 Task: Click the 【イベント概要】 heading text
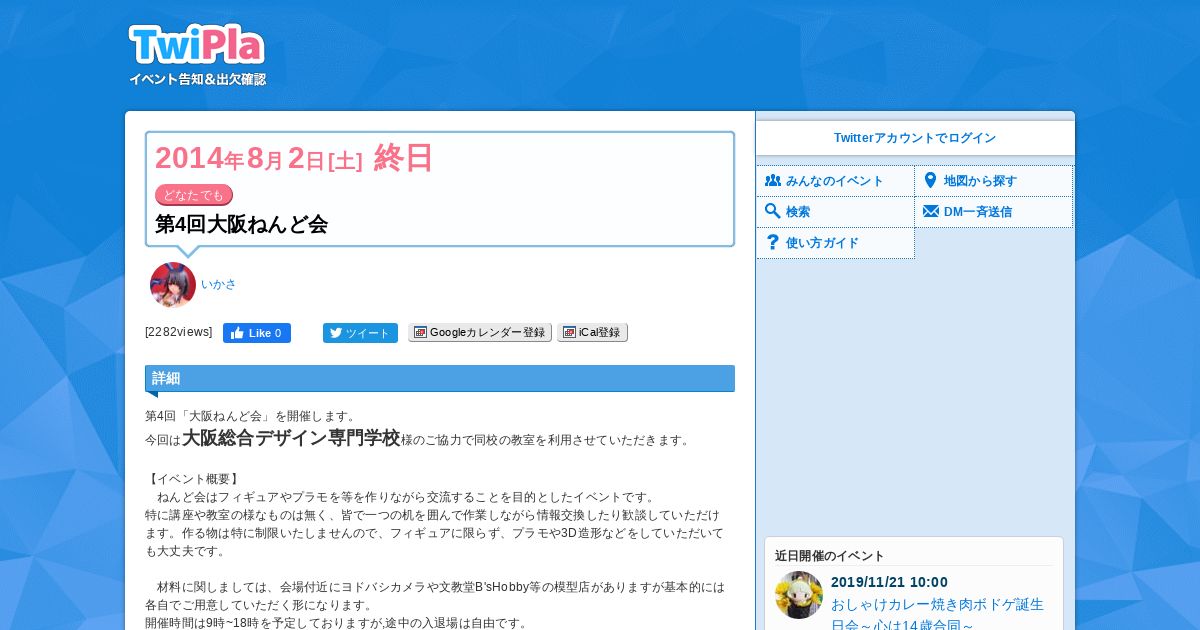(193, 479)
